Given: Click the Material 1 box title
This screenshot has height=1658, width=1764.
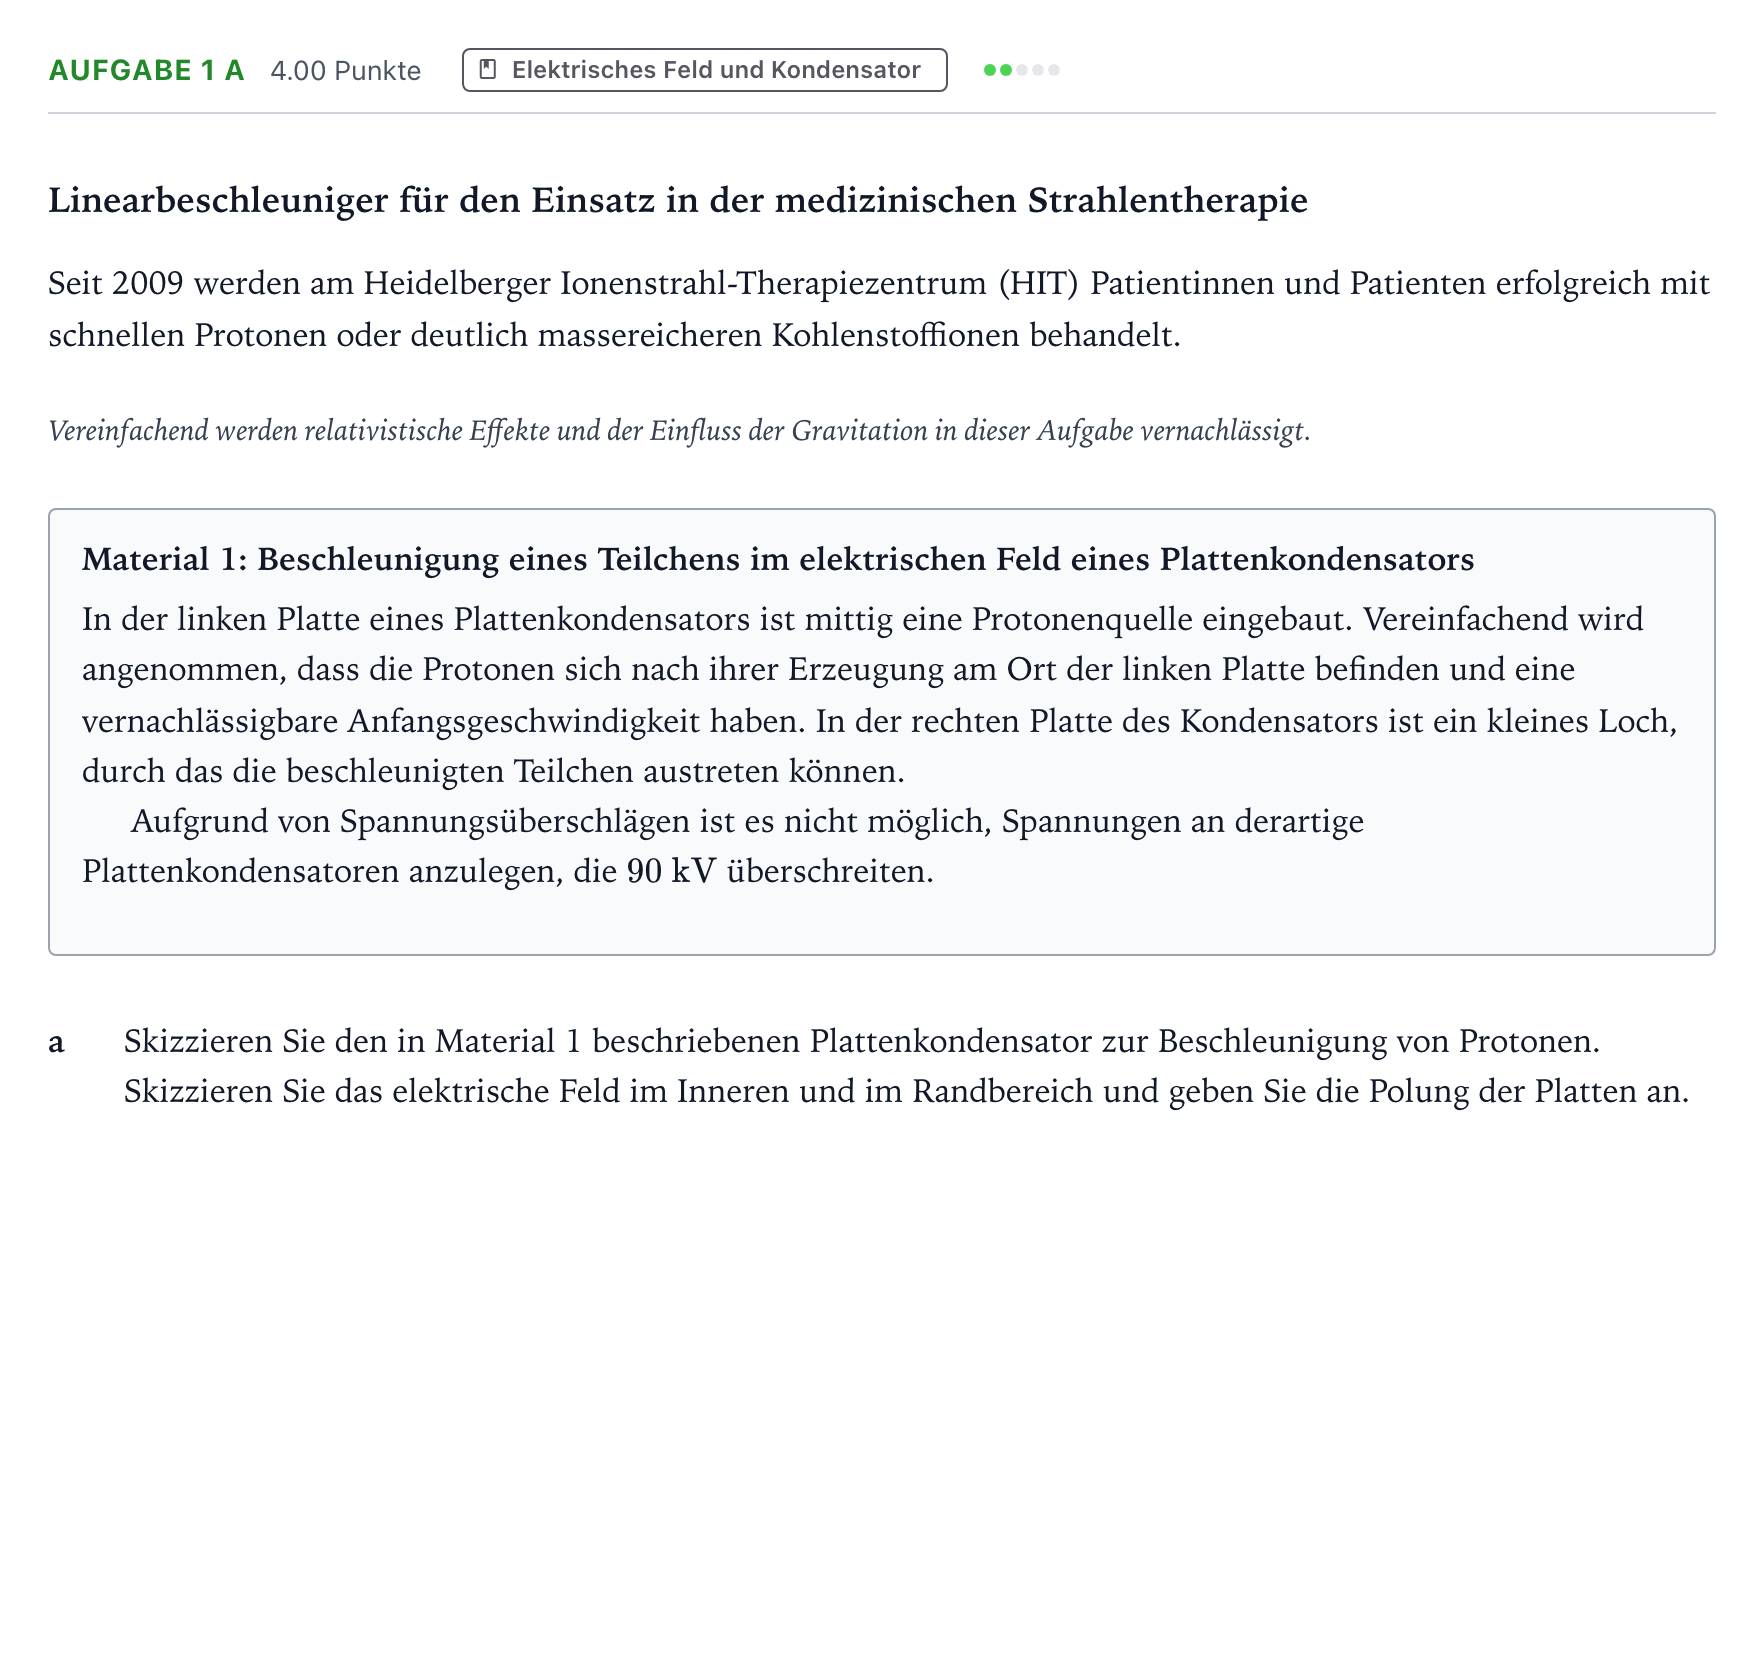Looking at the screenshot, I should click(x=778, y=559).
